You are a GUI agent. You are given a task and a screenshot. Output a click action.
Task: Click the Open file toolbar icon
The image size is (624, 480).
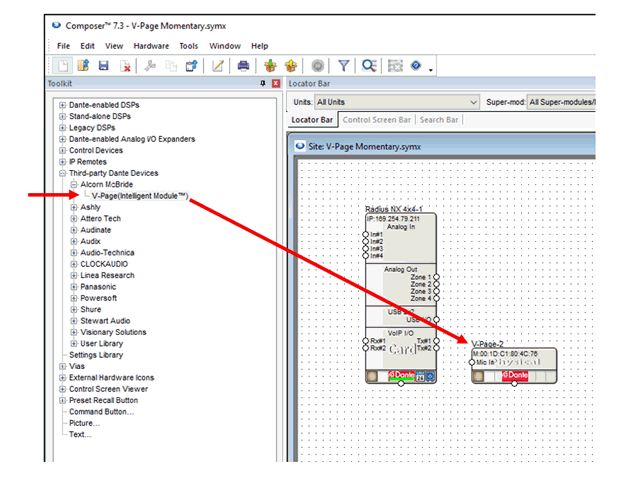[x=83, y=66]
